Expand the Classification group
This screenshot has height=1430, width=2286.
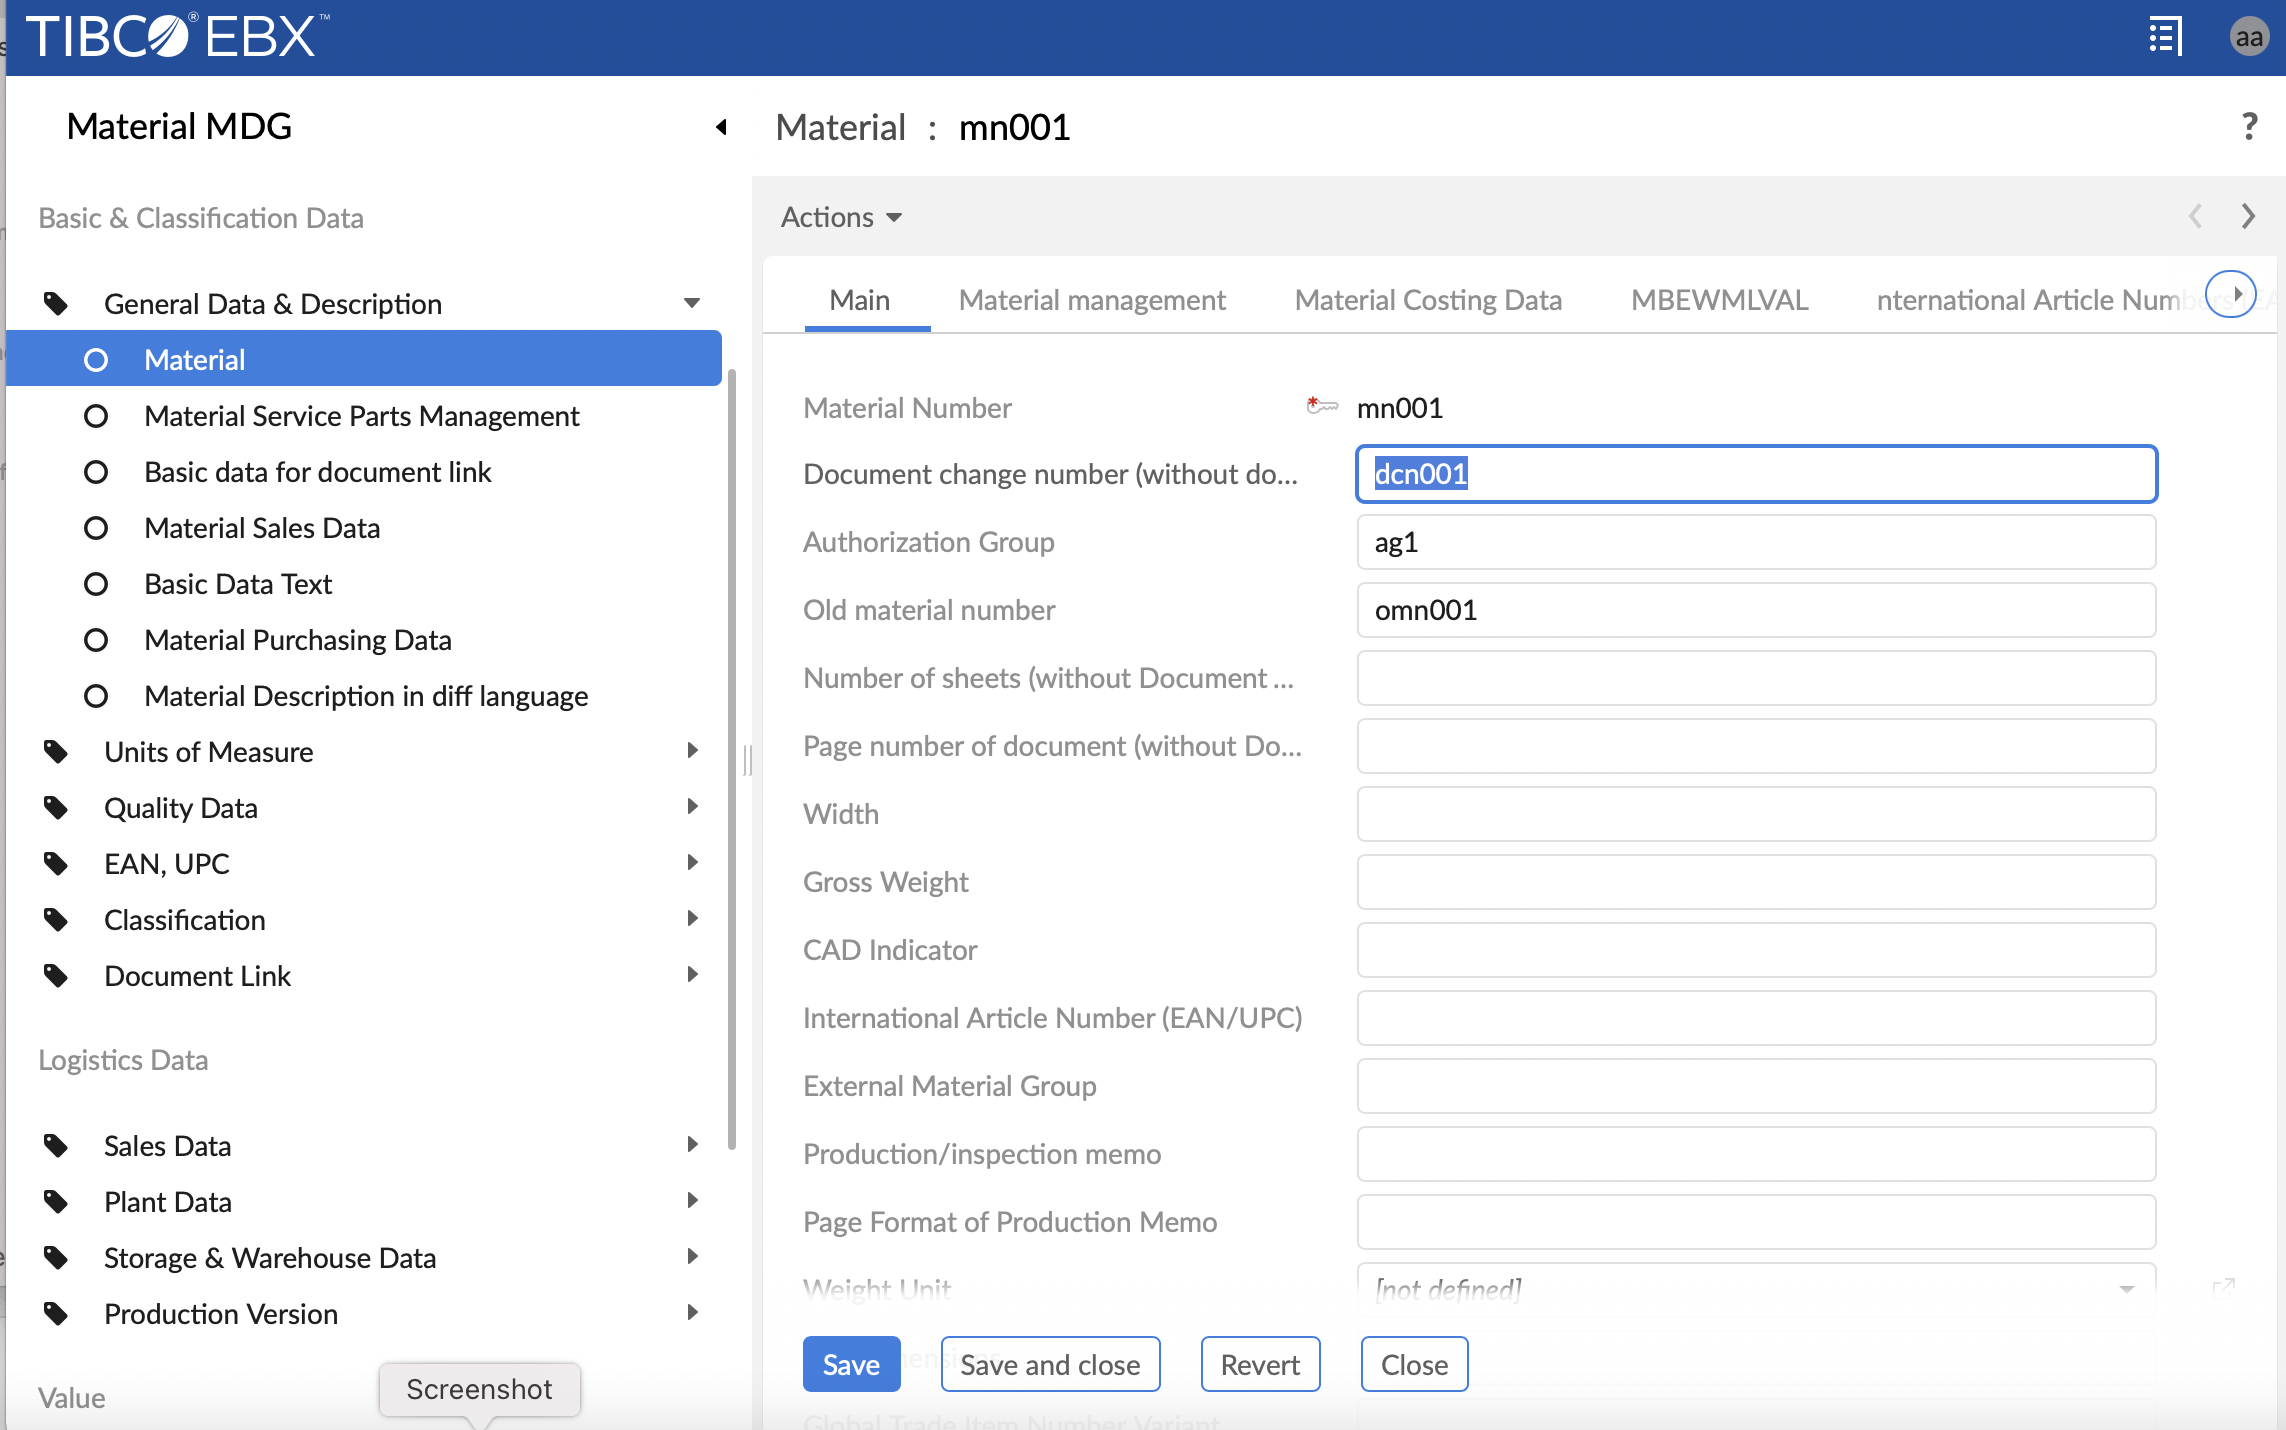click(x=692, y=918)
